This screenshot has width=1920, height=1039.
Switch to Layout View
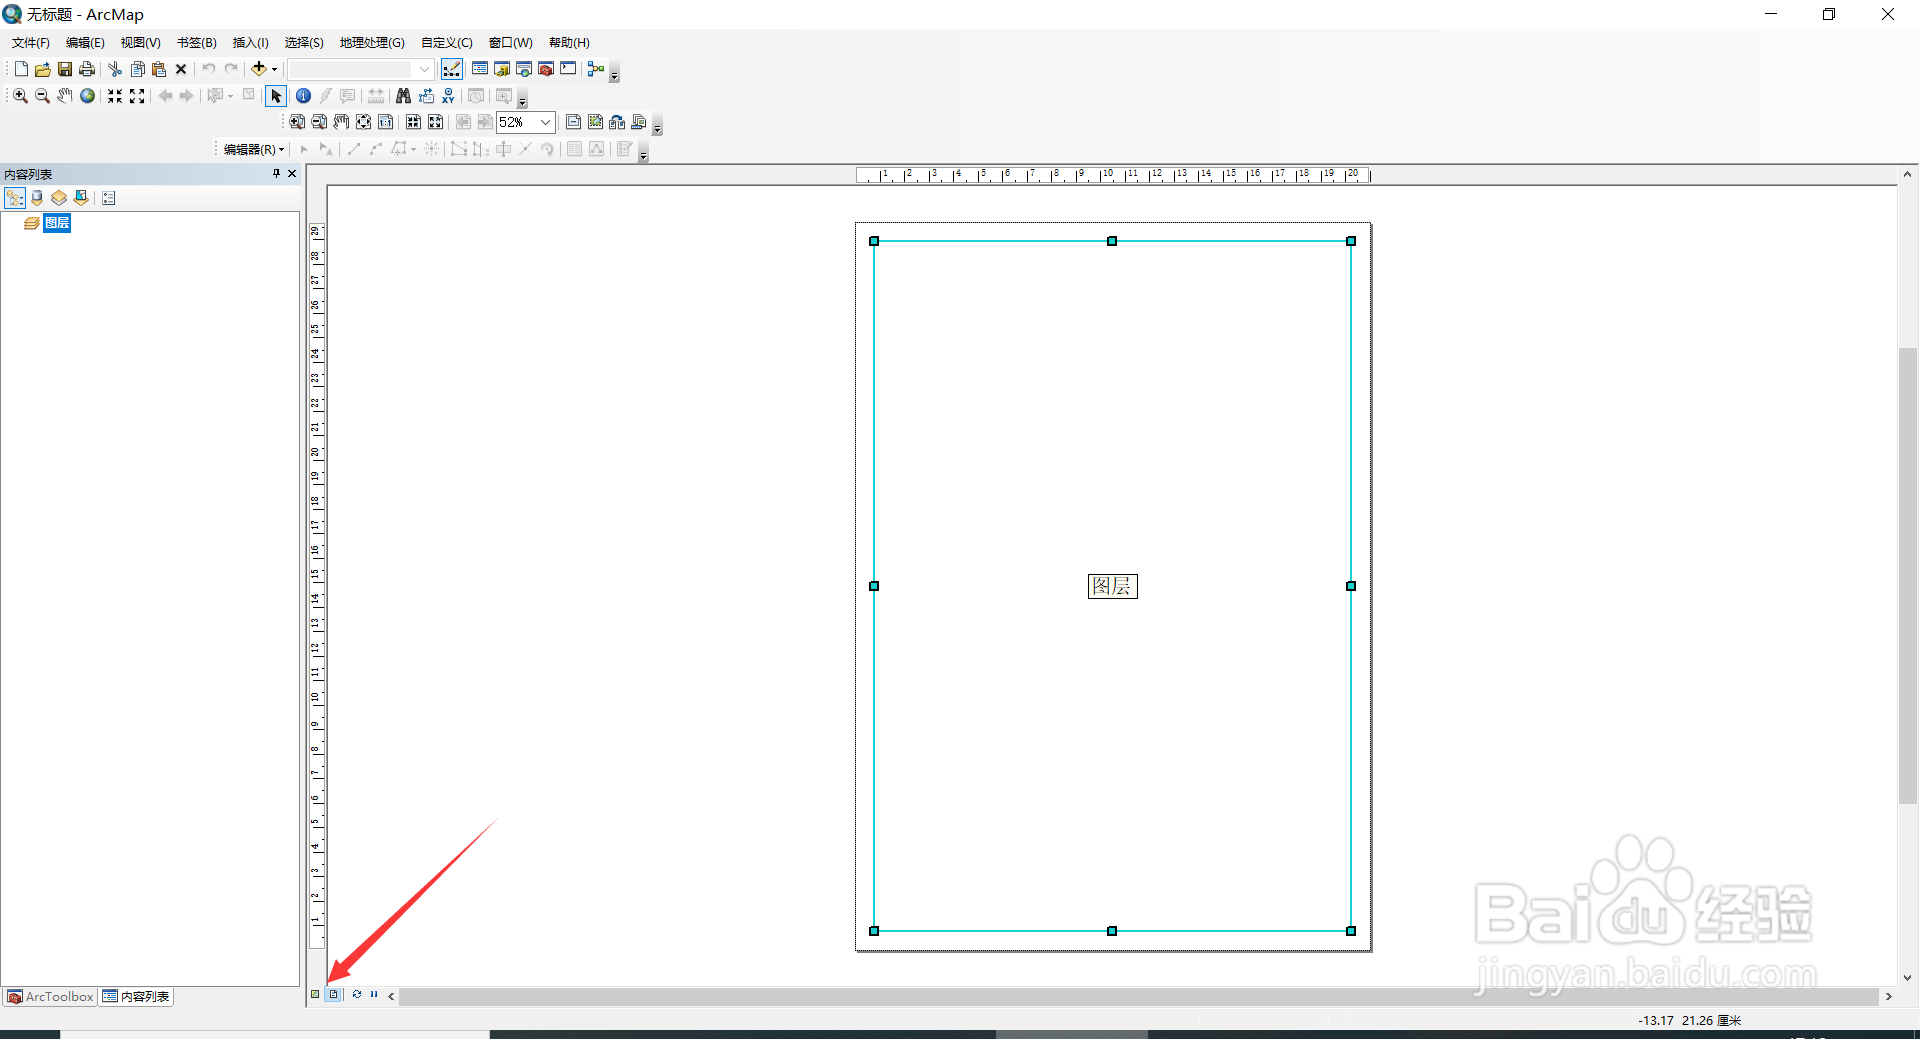pos(334,994)
